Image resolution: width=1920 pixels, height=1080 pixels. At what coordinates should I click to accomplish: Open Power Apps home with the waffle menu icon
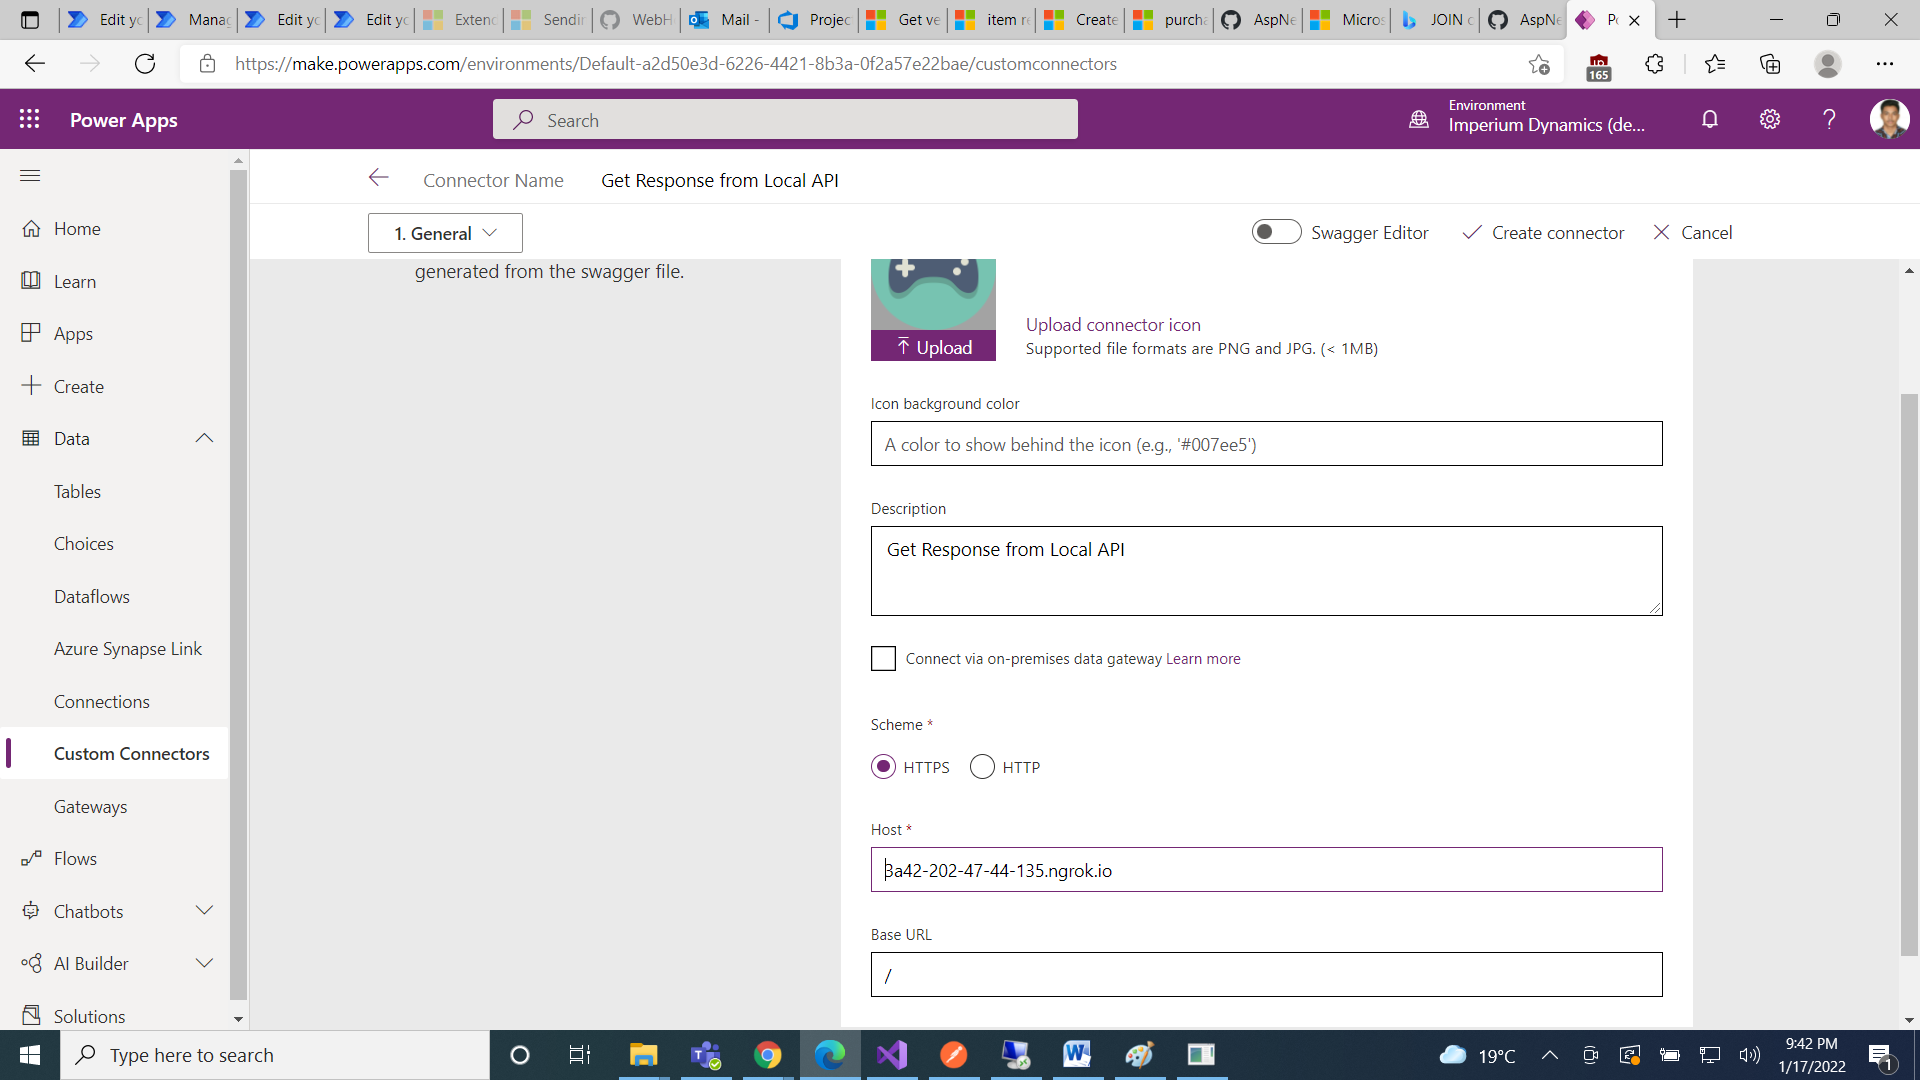click(29, 119)
